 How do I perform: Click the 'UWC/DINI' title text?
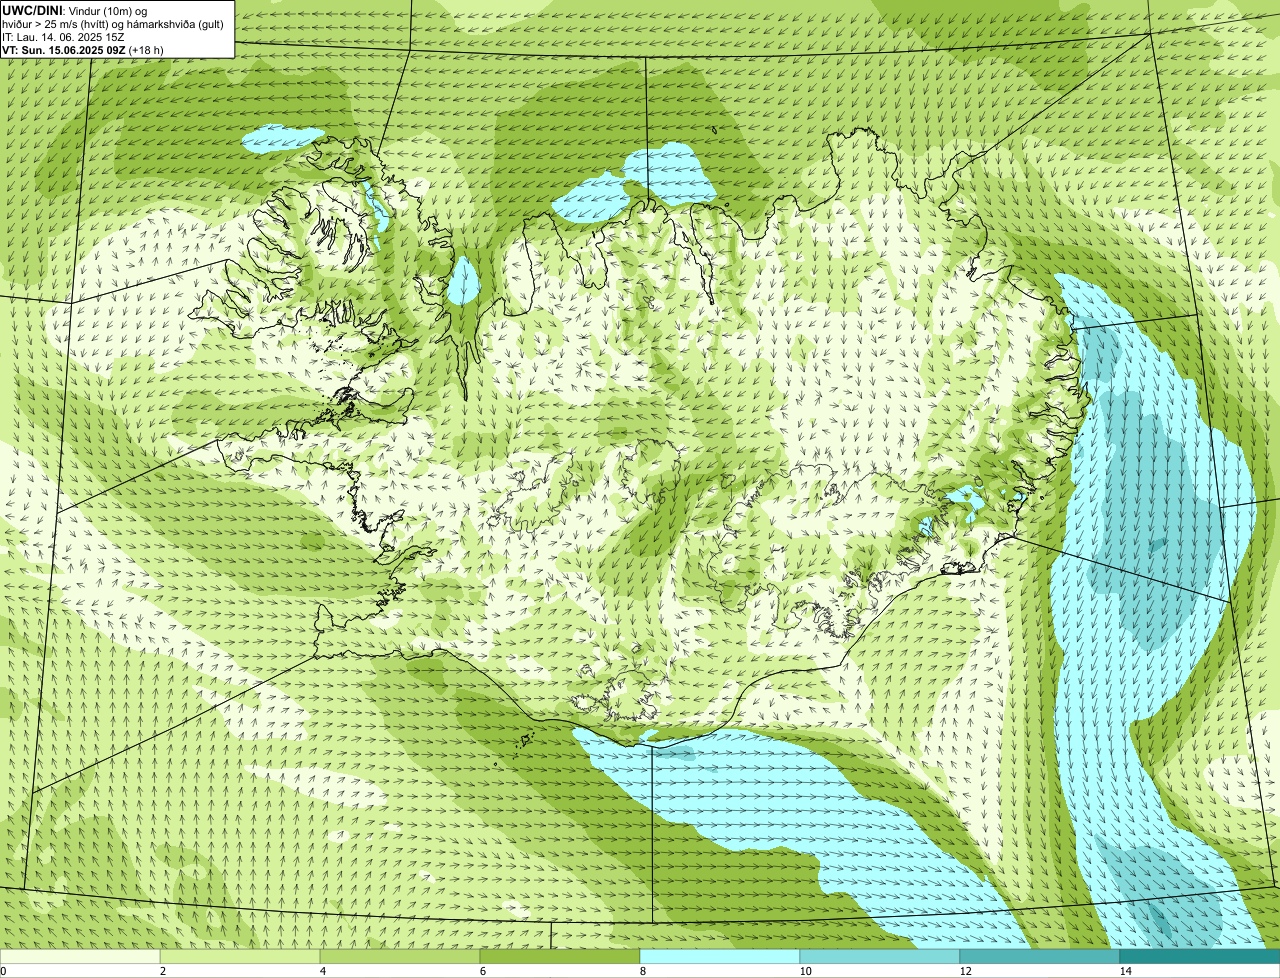coord(32,10)
